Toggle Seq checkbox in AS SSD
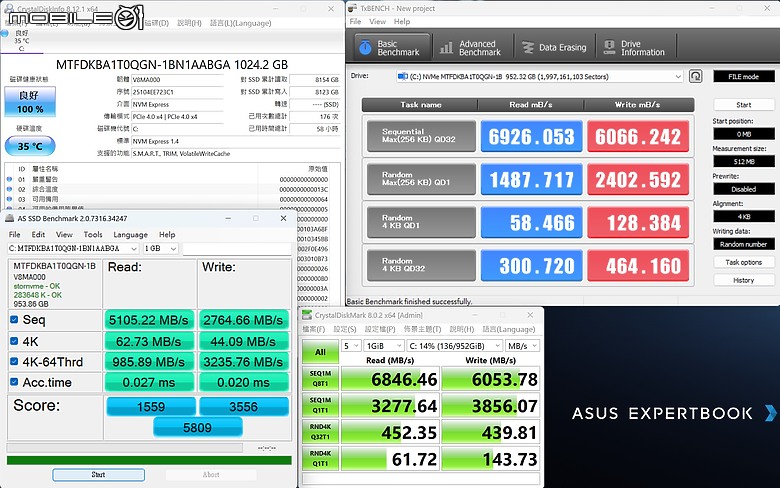 (x=14, y=319)
